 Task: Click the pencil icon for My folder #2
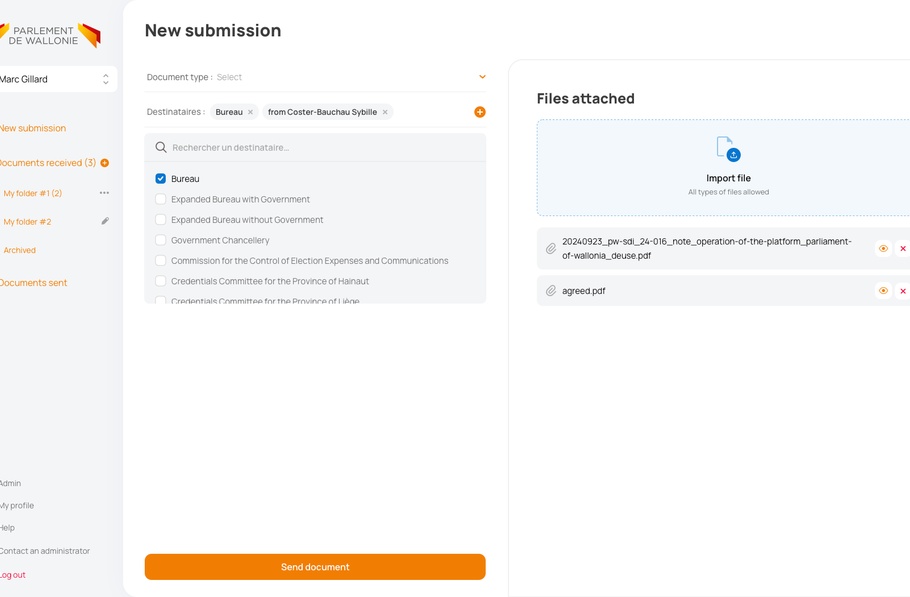(105, 221)
